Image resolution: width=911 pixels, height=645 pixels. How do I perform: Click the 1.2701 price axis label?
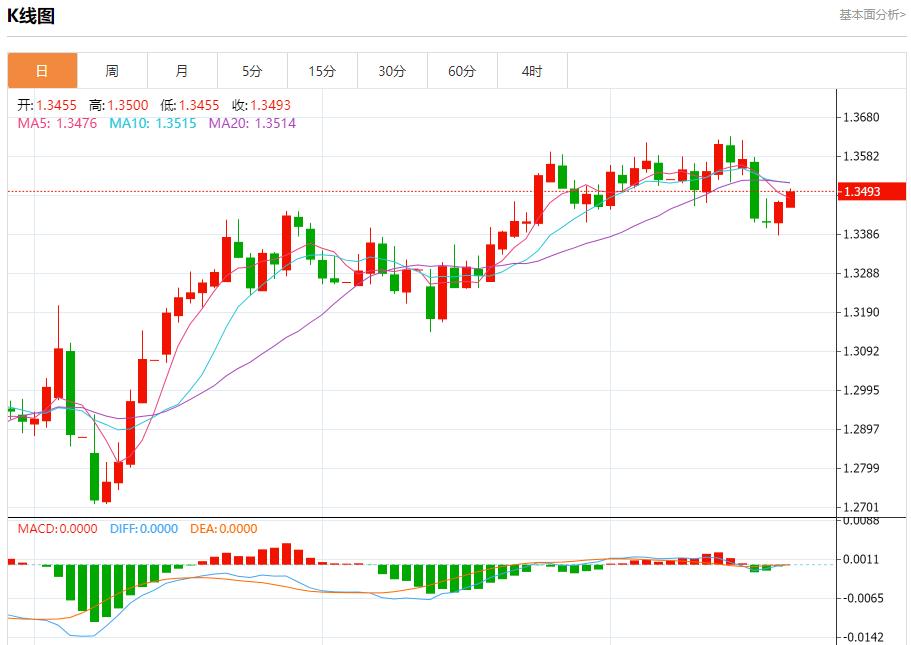point(861,508)
